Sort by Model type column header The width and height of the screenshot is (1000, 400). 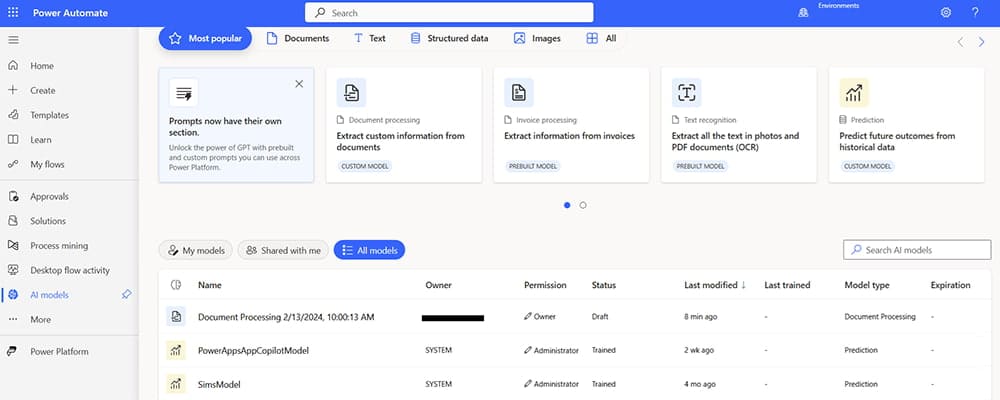pos(867,285)
